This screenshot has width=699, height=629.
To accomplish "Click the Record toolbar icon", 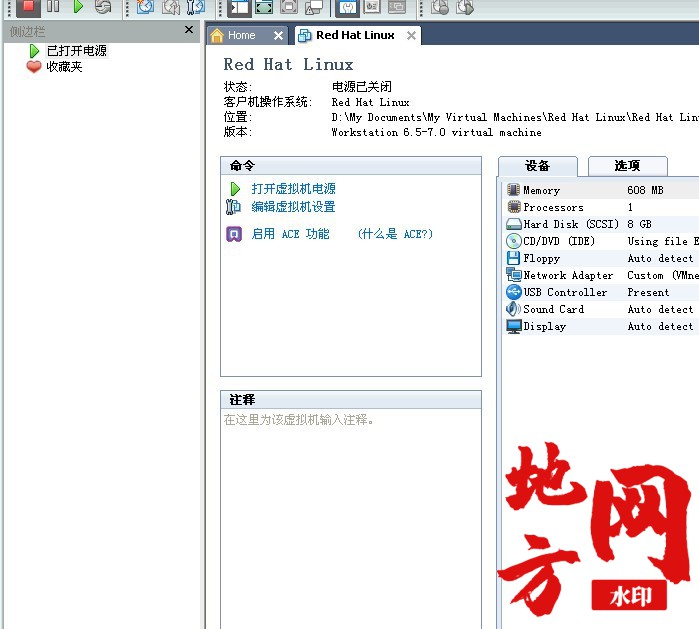I will click(440, 6).
